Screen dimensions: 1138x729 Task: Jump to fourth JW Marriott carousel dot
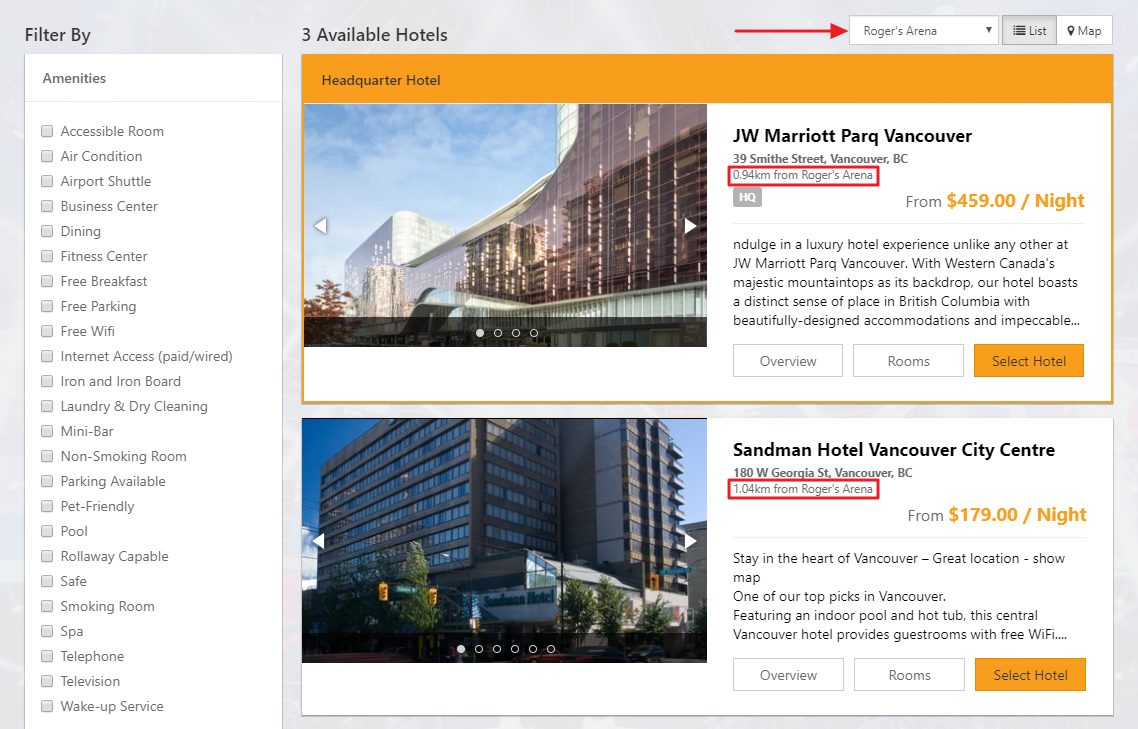(534, 333)
